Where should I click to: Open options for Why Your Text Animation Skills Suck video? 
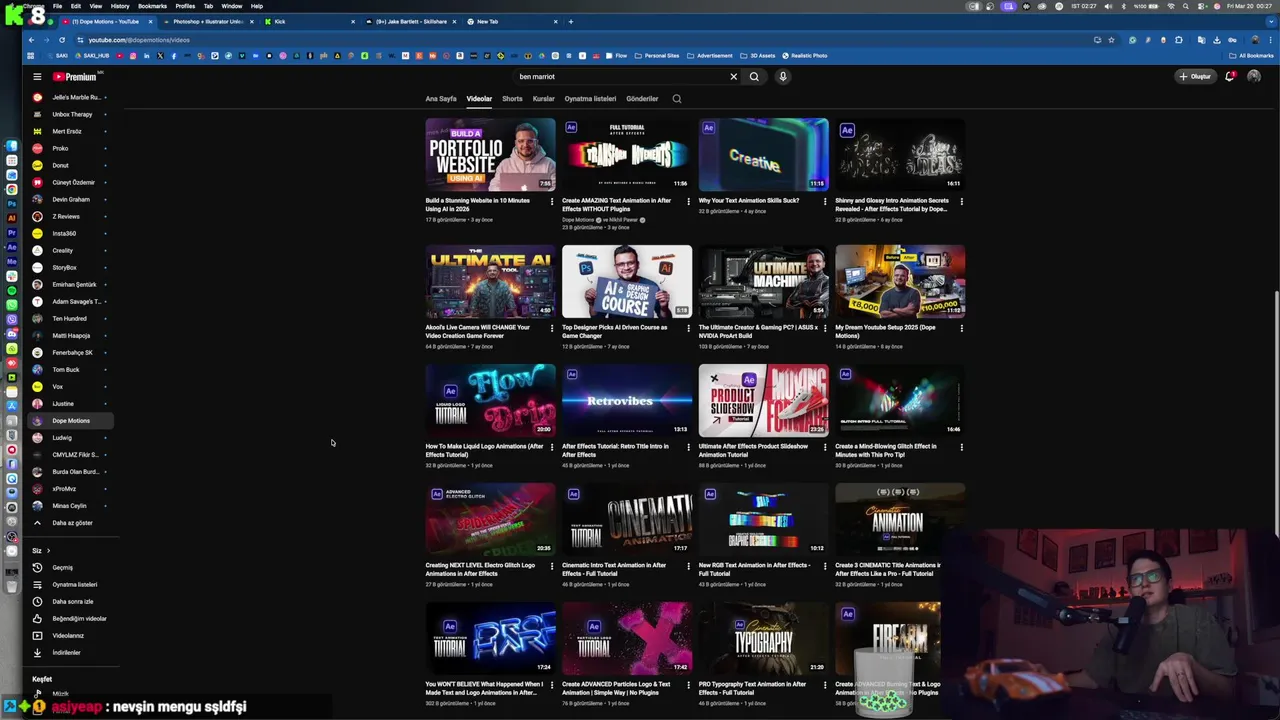tap(825, 201)
